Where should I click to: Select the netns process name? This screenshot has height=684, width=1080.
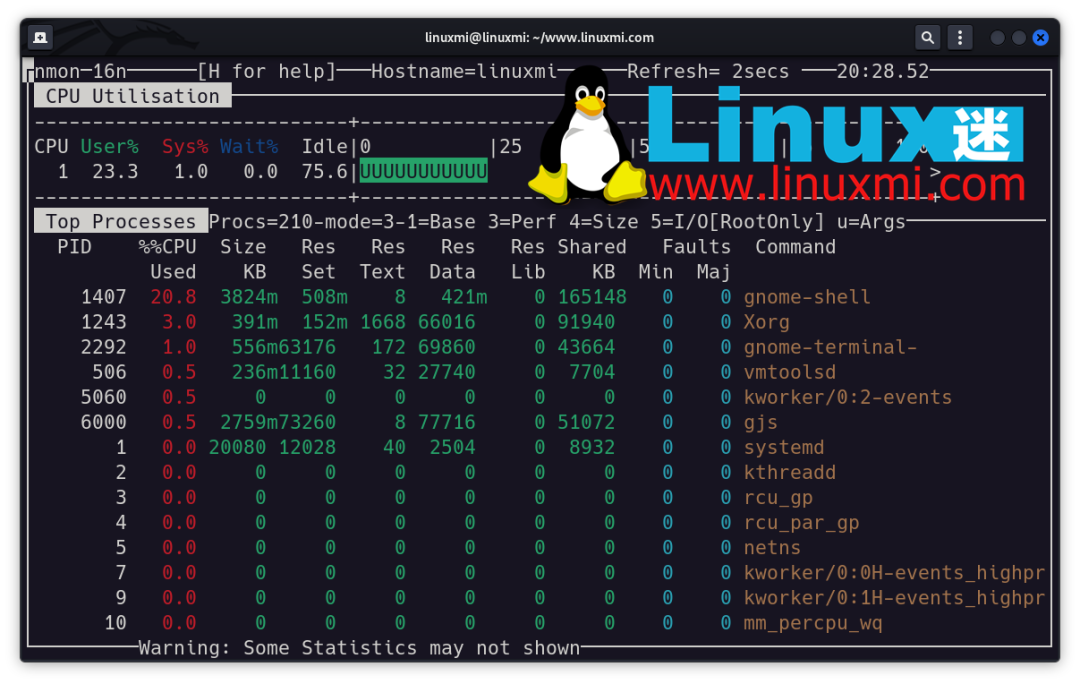[x=772, y=548]
